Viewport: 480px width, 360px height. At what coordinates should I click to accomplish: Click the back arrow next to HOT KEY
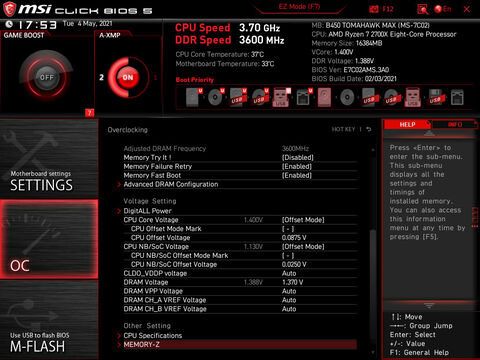(x=369, y=129)
